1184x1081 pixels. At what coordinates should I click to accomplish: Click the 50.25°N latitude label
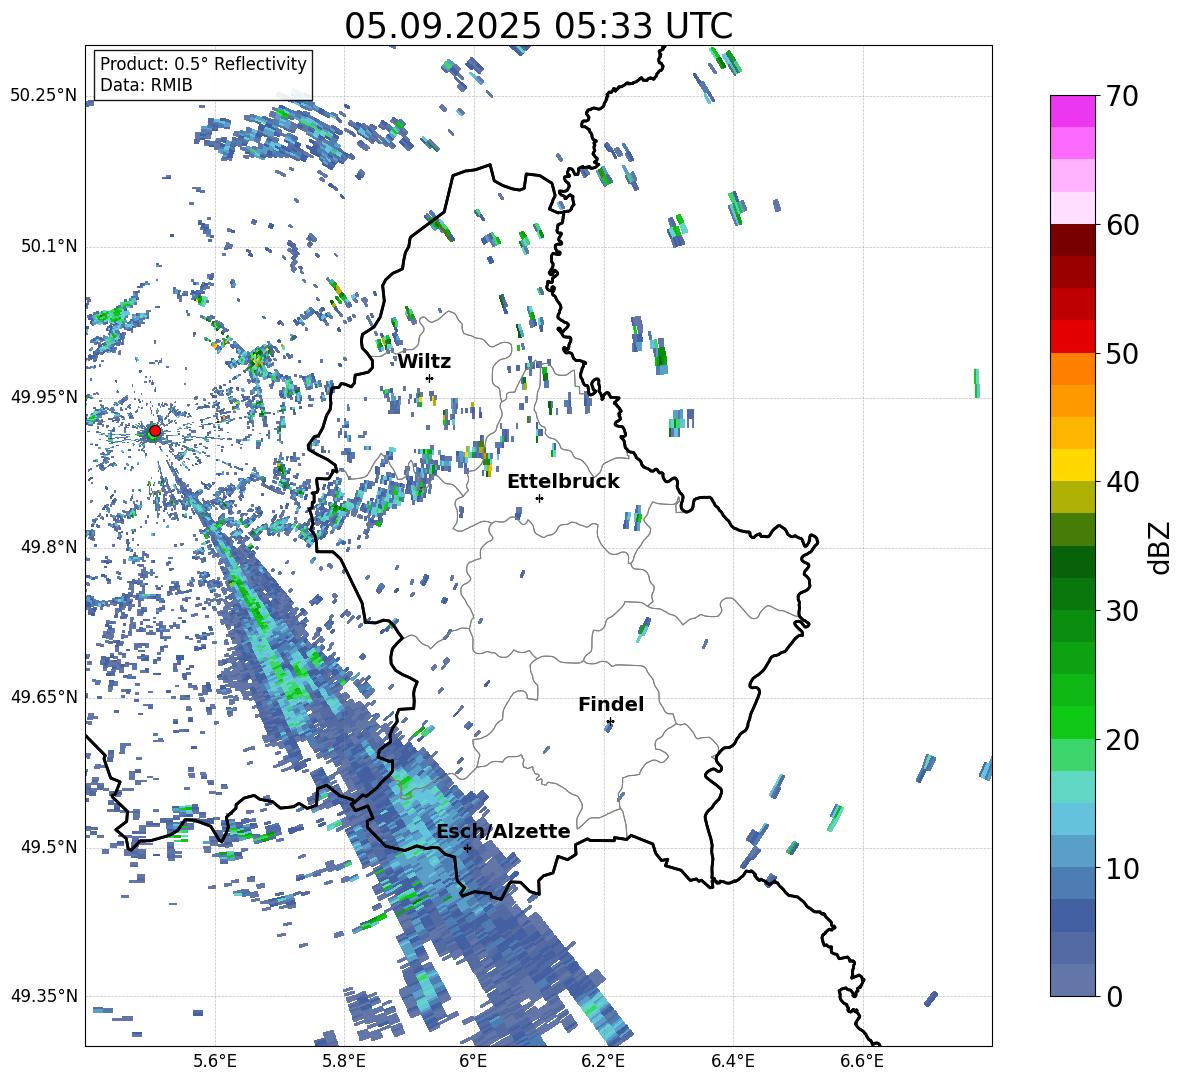[44, 96]
